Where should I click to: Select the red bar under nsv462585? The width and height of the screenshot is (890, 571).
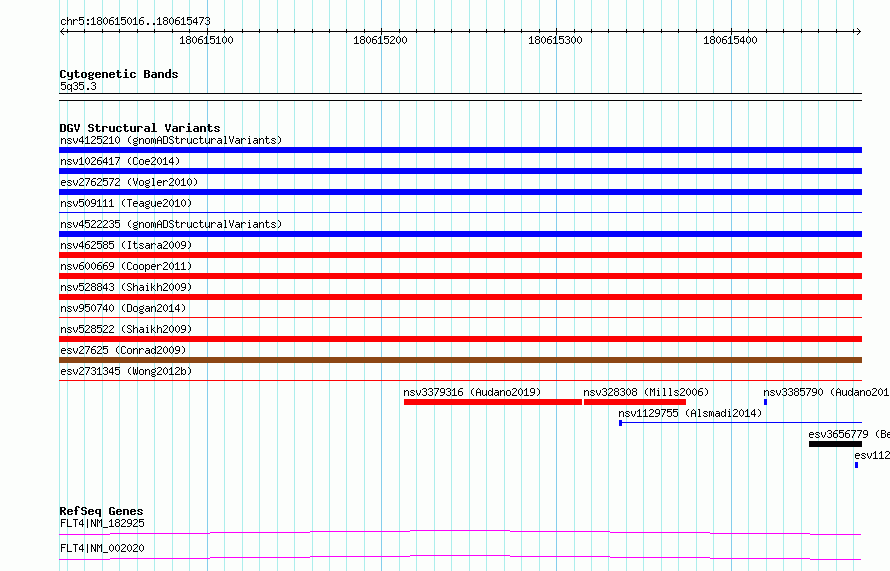pyautogui.click(x=460, y=255)
